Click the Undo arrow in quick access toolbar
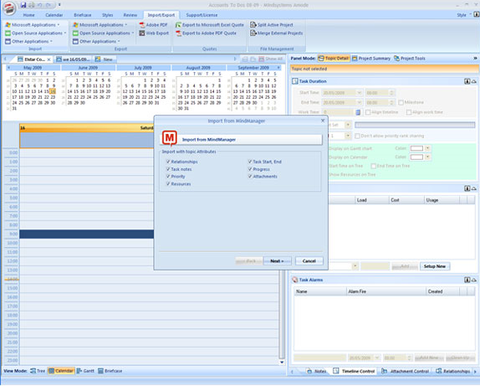This screenshot has height=386, width=480. (41, 5)
